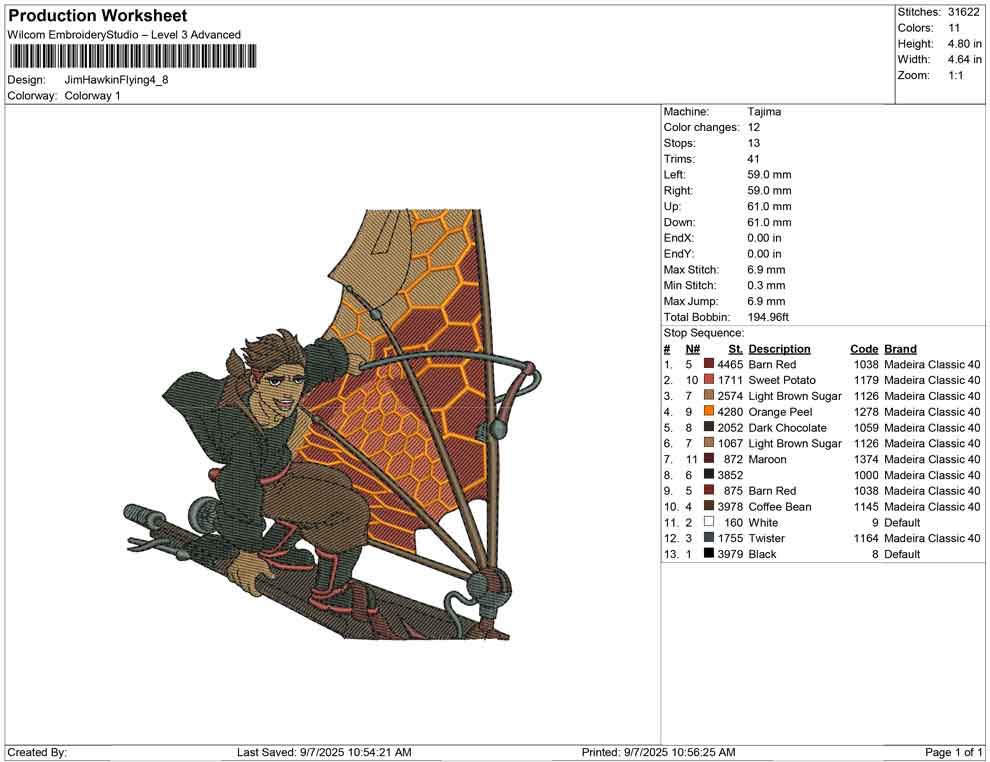Image resolution: width=990 pixels, height=762 pixels.
Task: Select the Width value "4.64 in"
Action: point(964,59)
